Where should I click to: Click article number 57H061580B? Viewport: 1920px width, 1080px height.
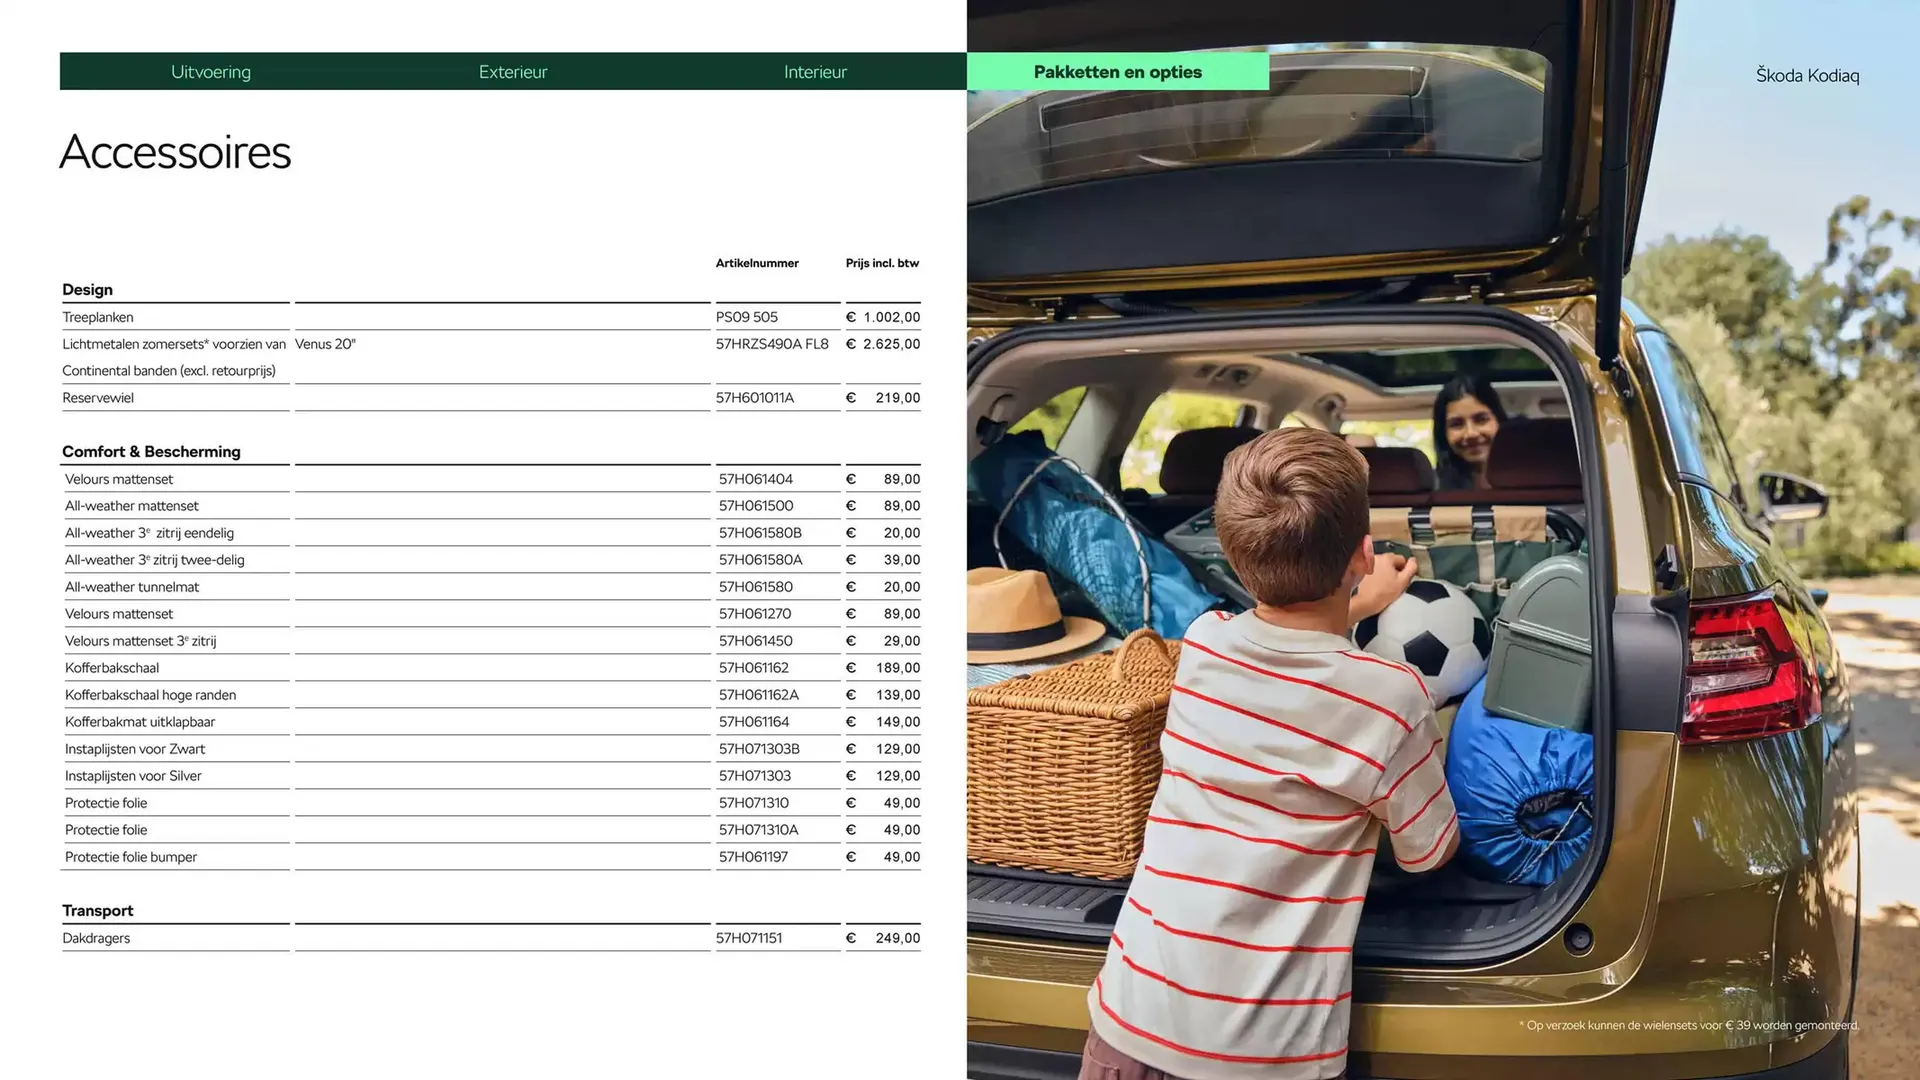pos(760,533)
